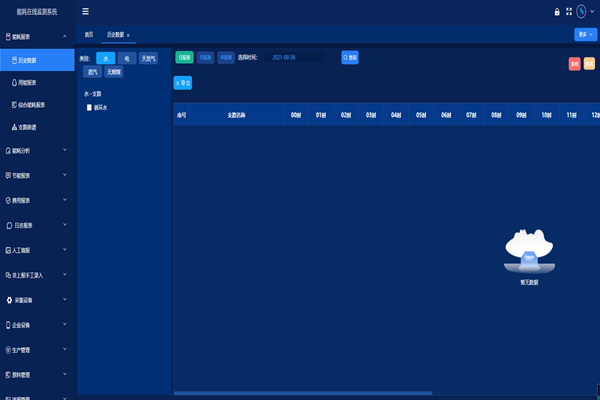Close the 历史数据 tab with x

coord(128,35)
